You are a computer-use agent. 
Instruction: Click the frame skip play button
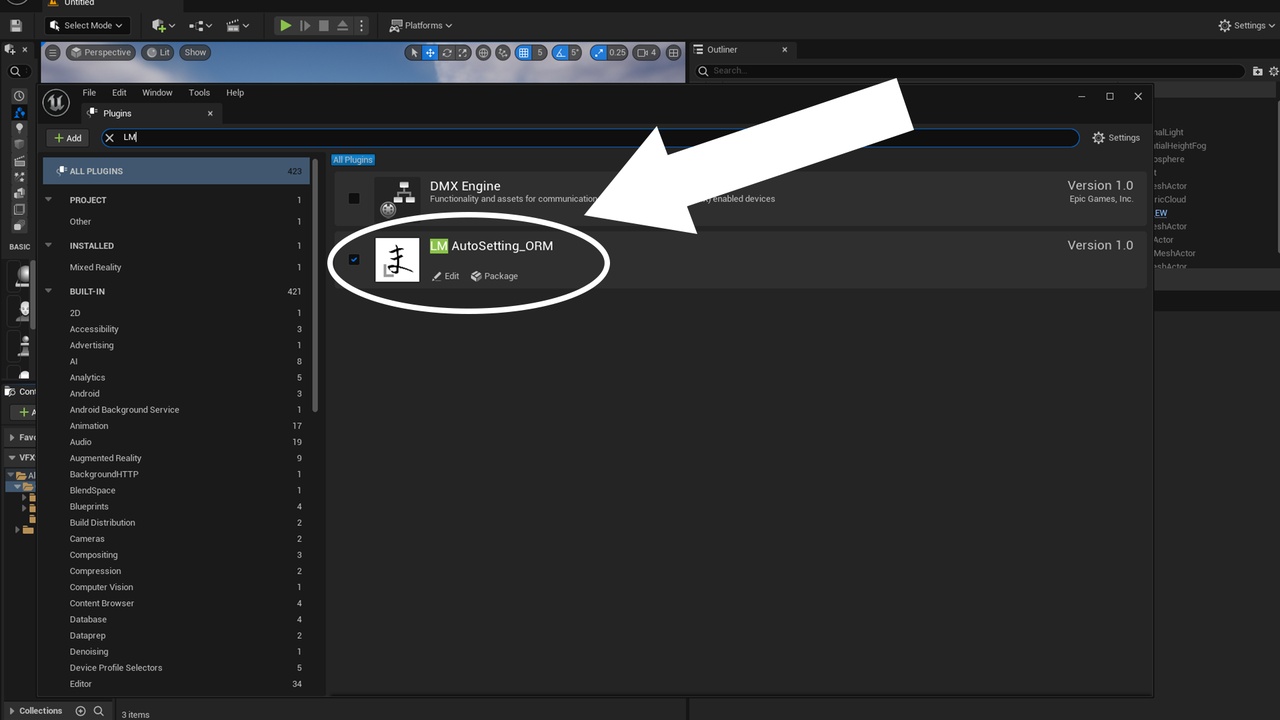305,25
